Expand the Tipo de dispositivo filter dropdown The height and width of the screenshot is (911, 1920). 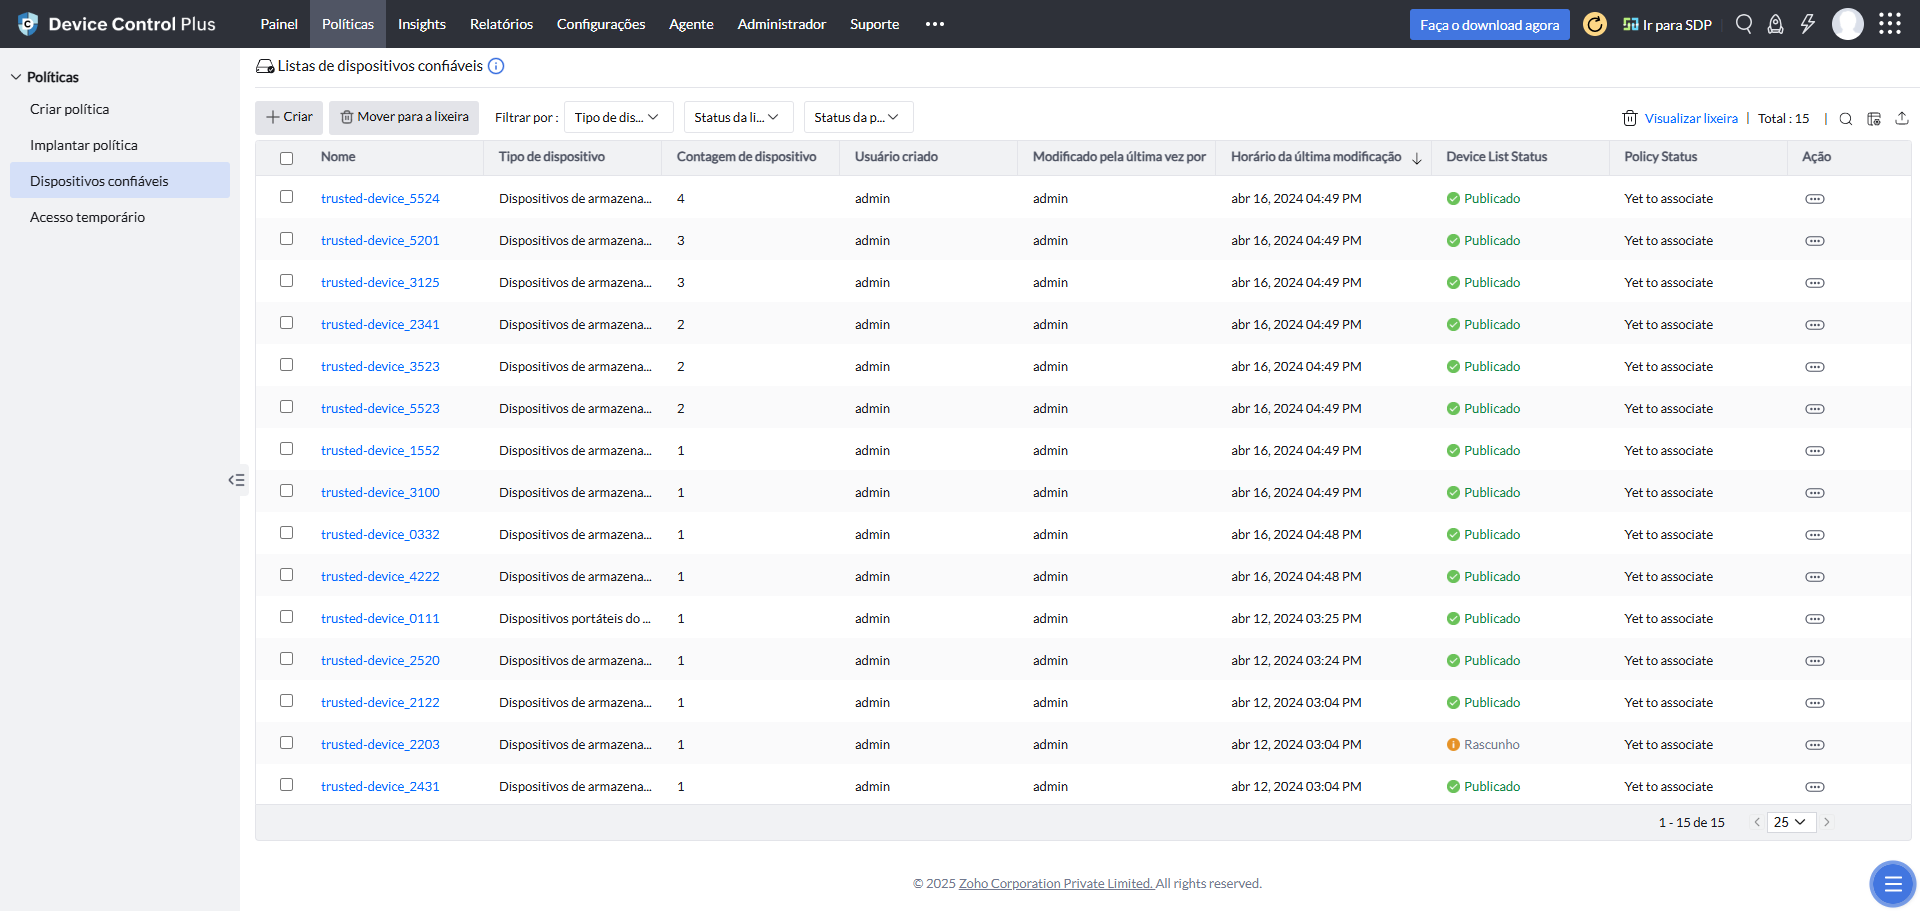click(x=618, y=117)
